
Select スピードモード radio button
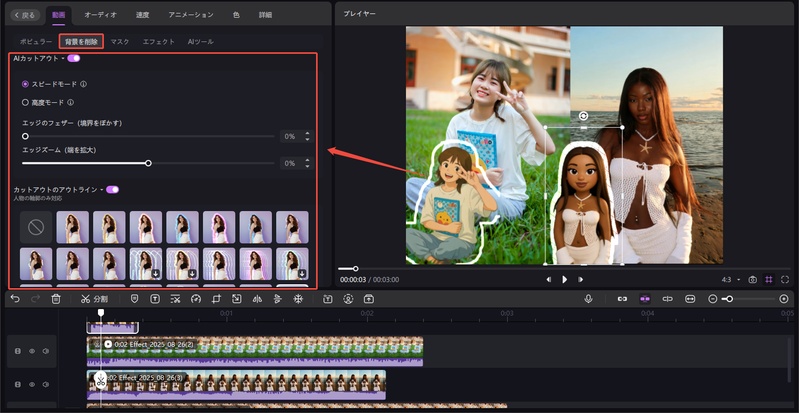click(25, 84)
